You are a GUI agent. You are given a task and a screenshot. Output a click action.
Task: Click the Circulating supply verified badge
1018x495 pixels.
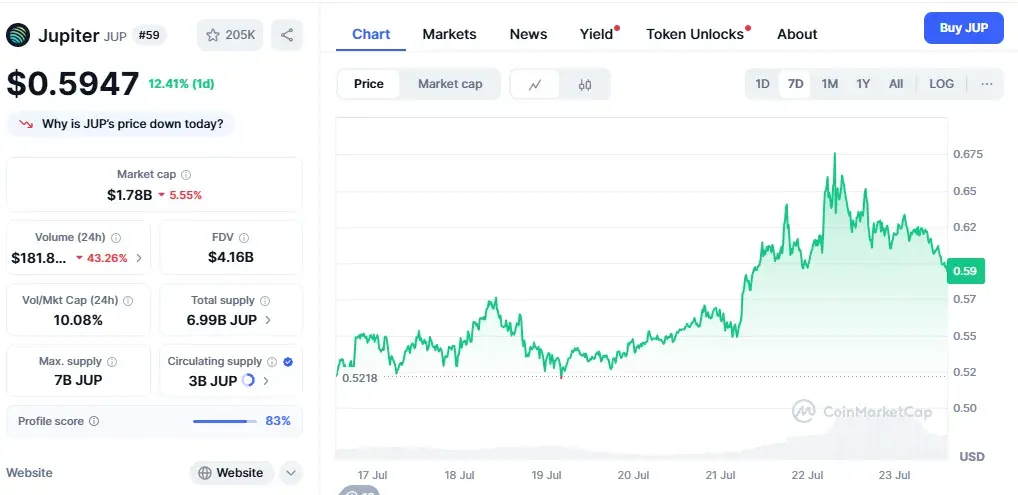[x=288, y=362]
